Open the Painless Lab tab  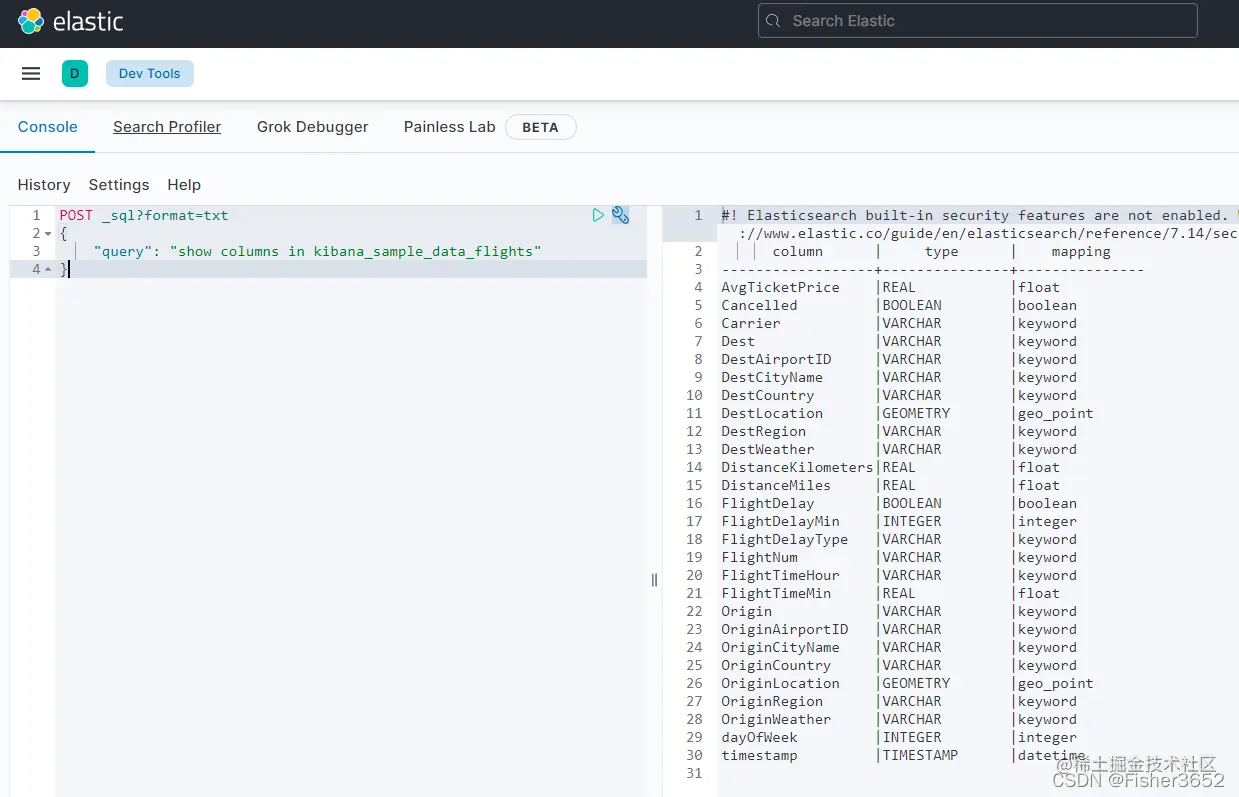pos(449,127)
